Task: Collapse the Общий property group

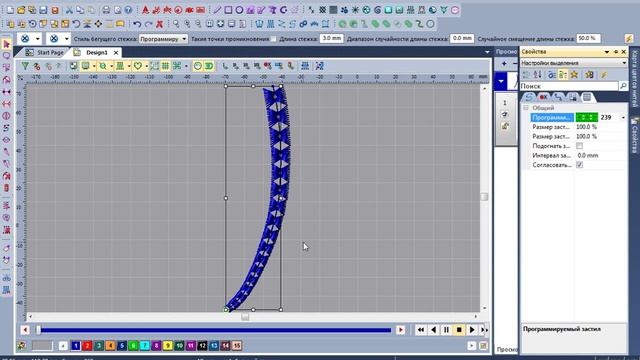Action: tap(526, 108)
